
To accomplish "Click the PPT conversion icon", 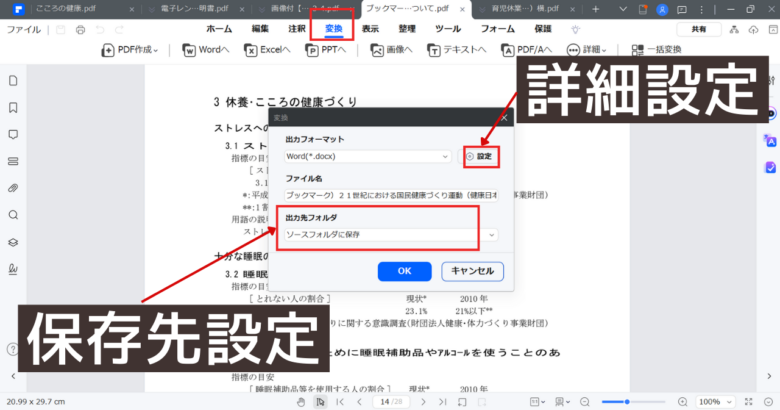I will pyautogui.click(x=325, y=50).
